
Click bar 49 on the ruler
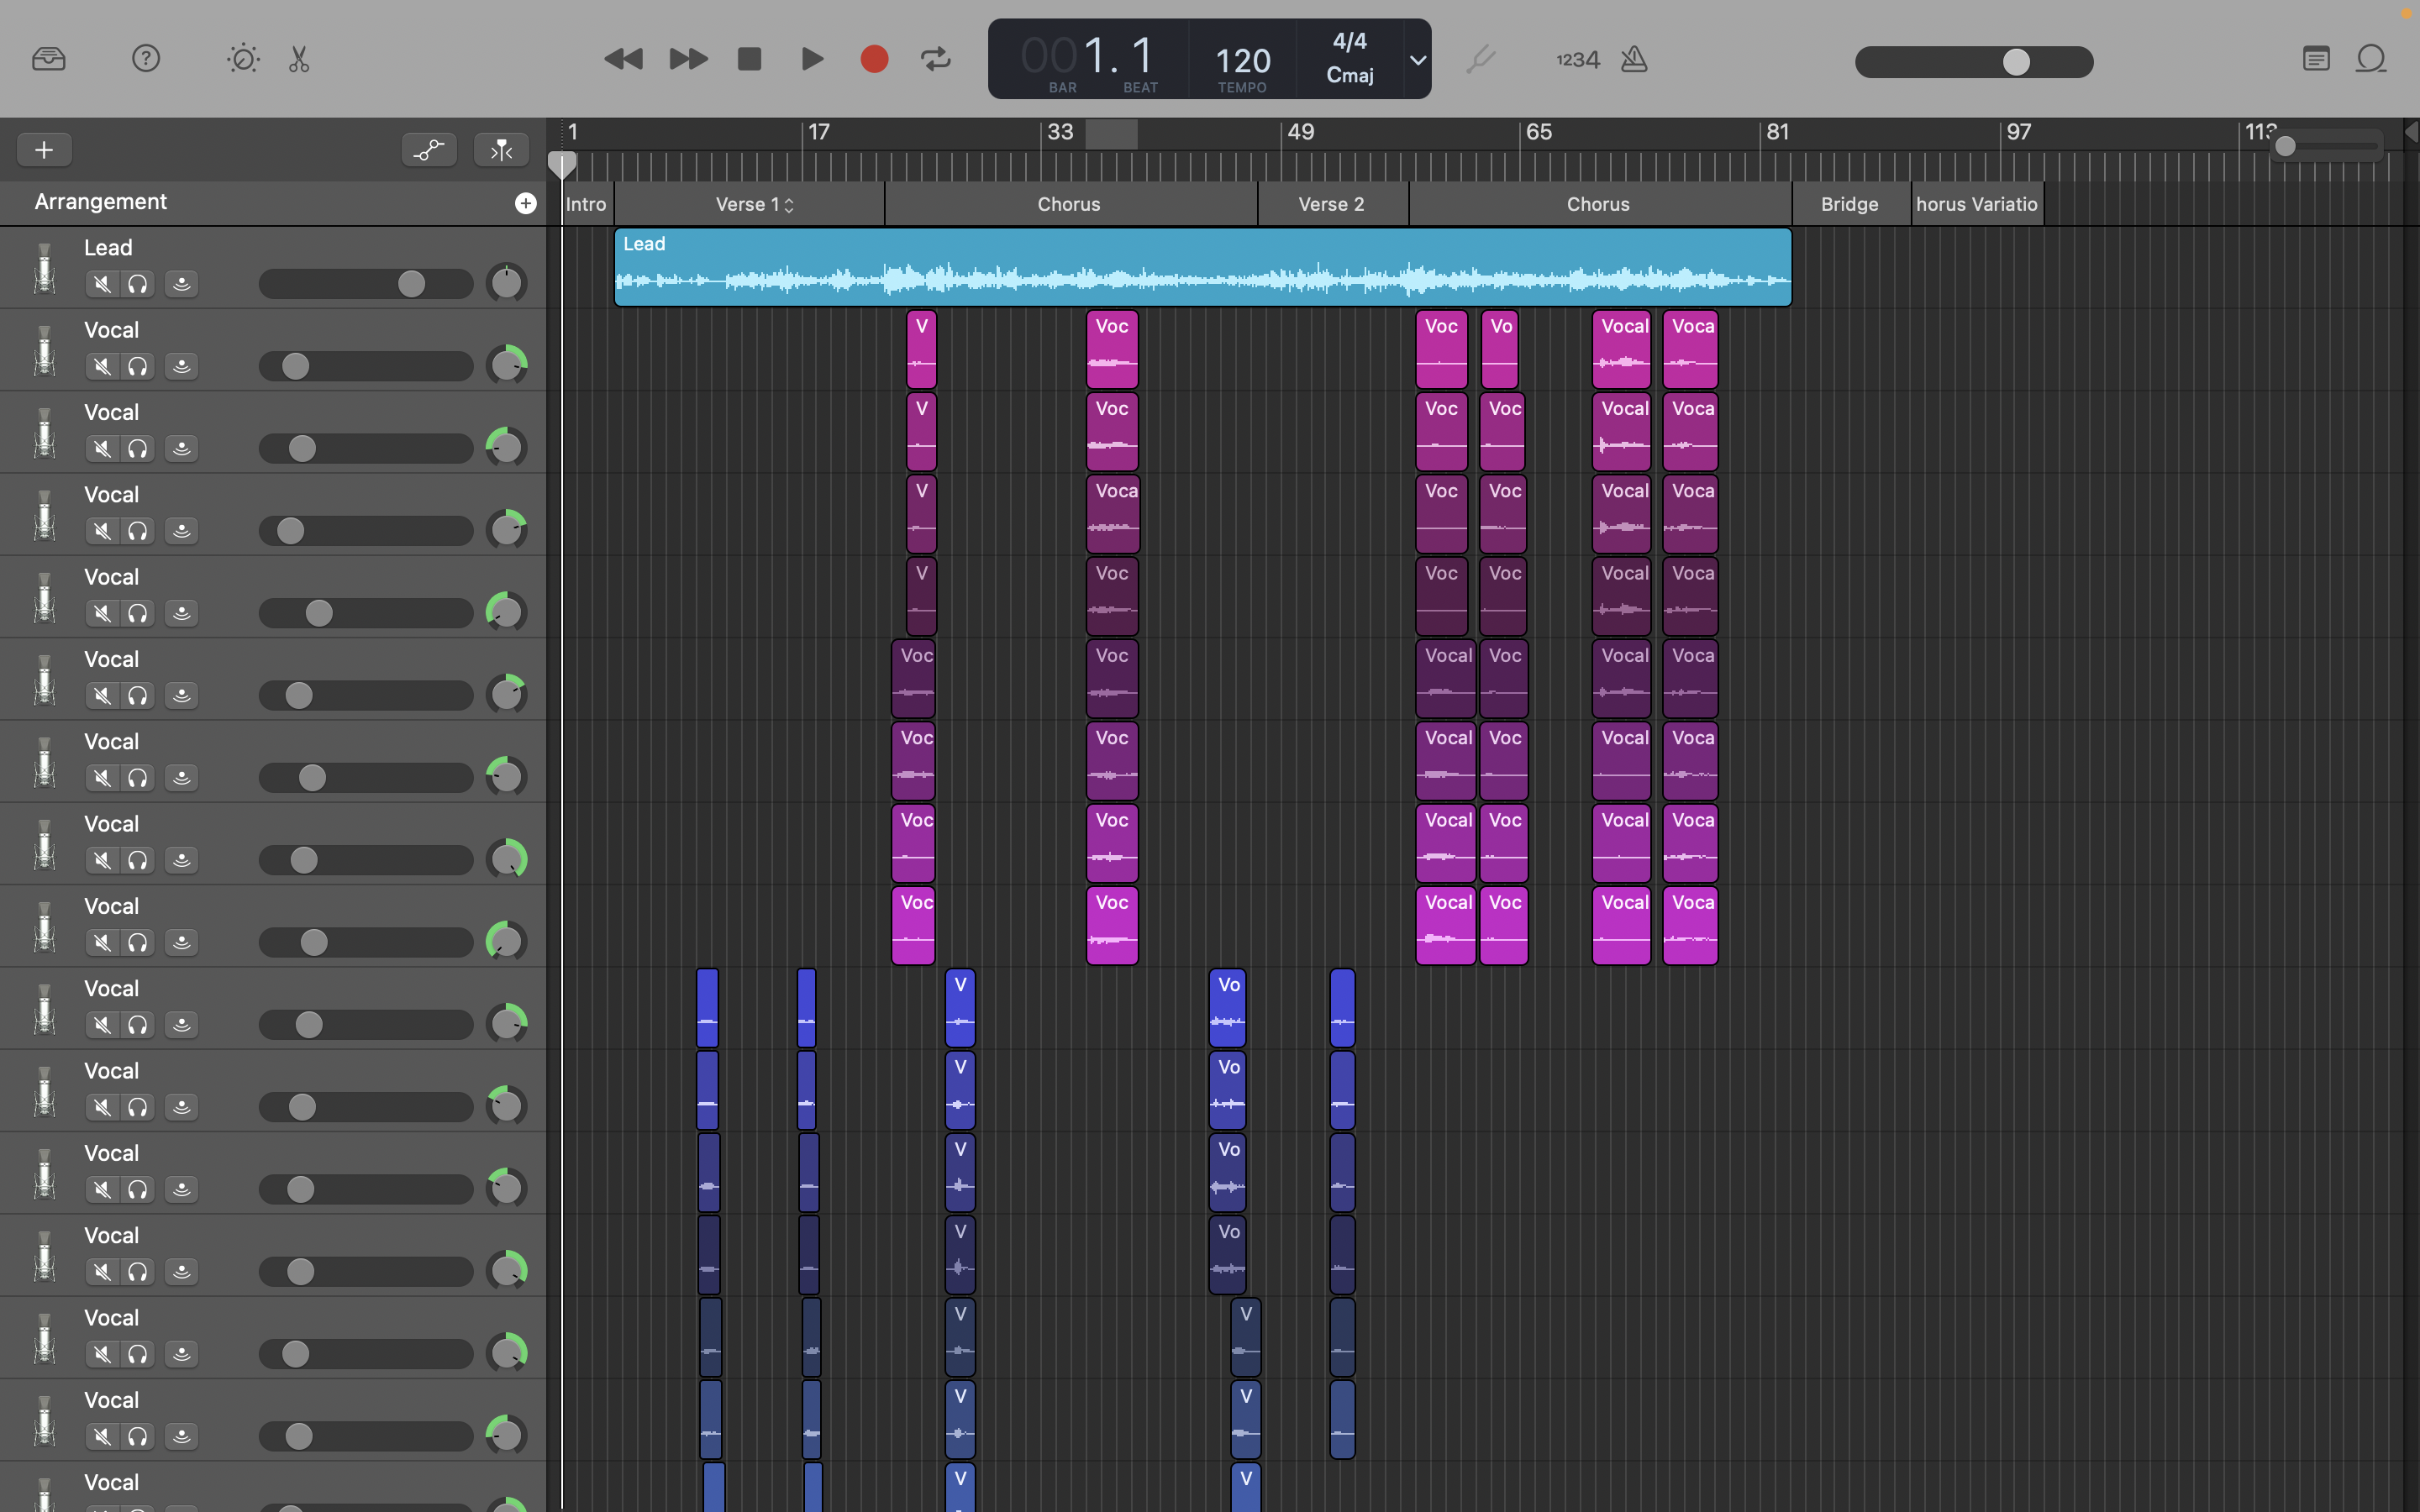[x=1300, y=132]
